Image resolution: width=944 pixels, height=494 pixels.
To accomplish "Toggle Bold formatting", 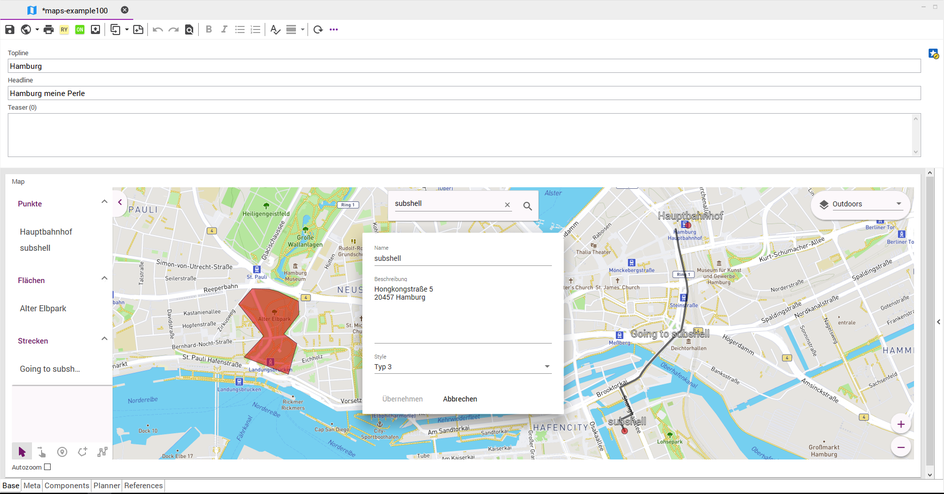I will pyautogui.click(x=209, y=29).
